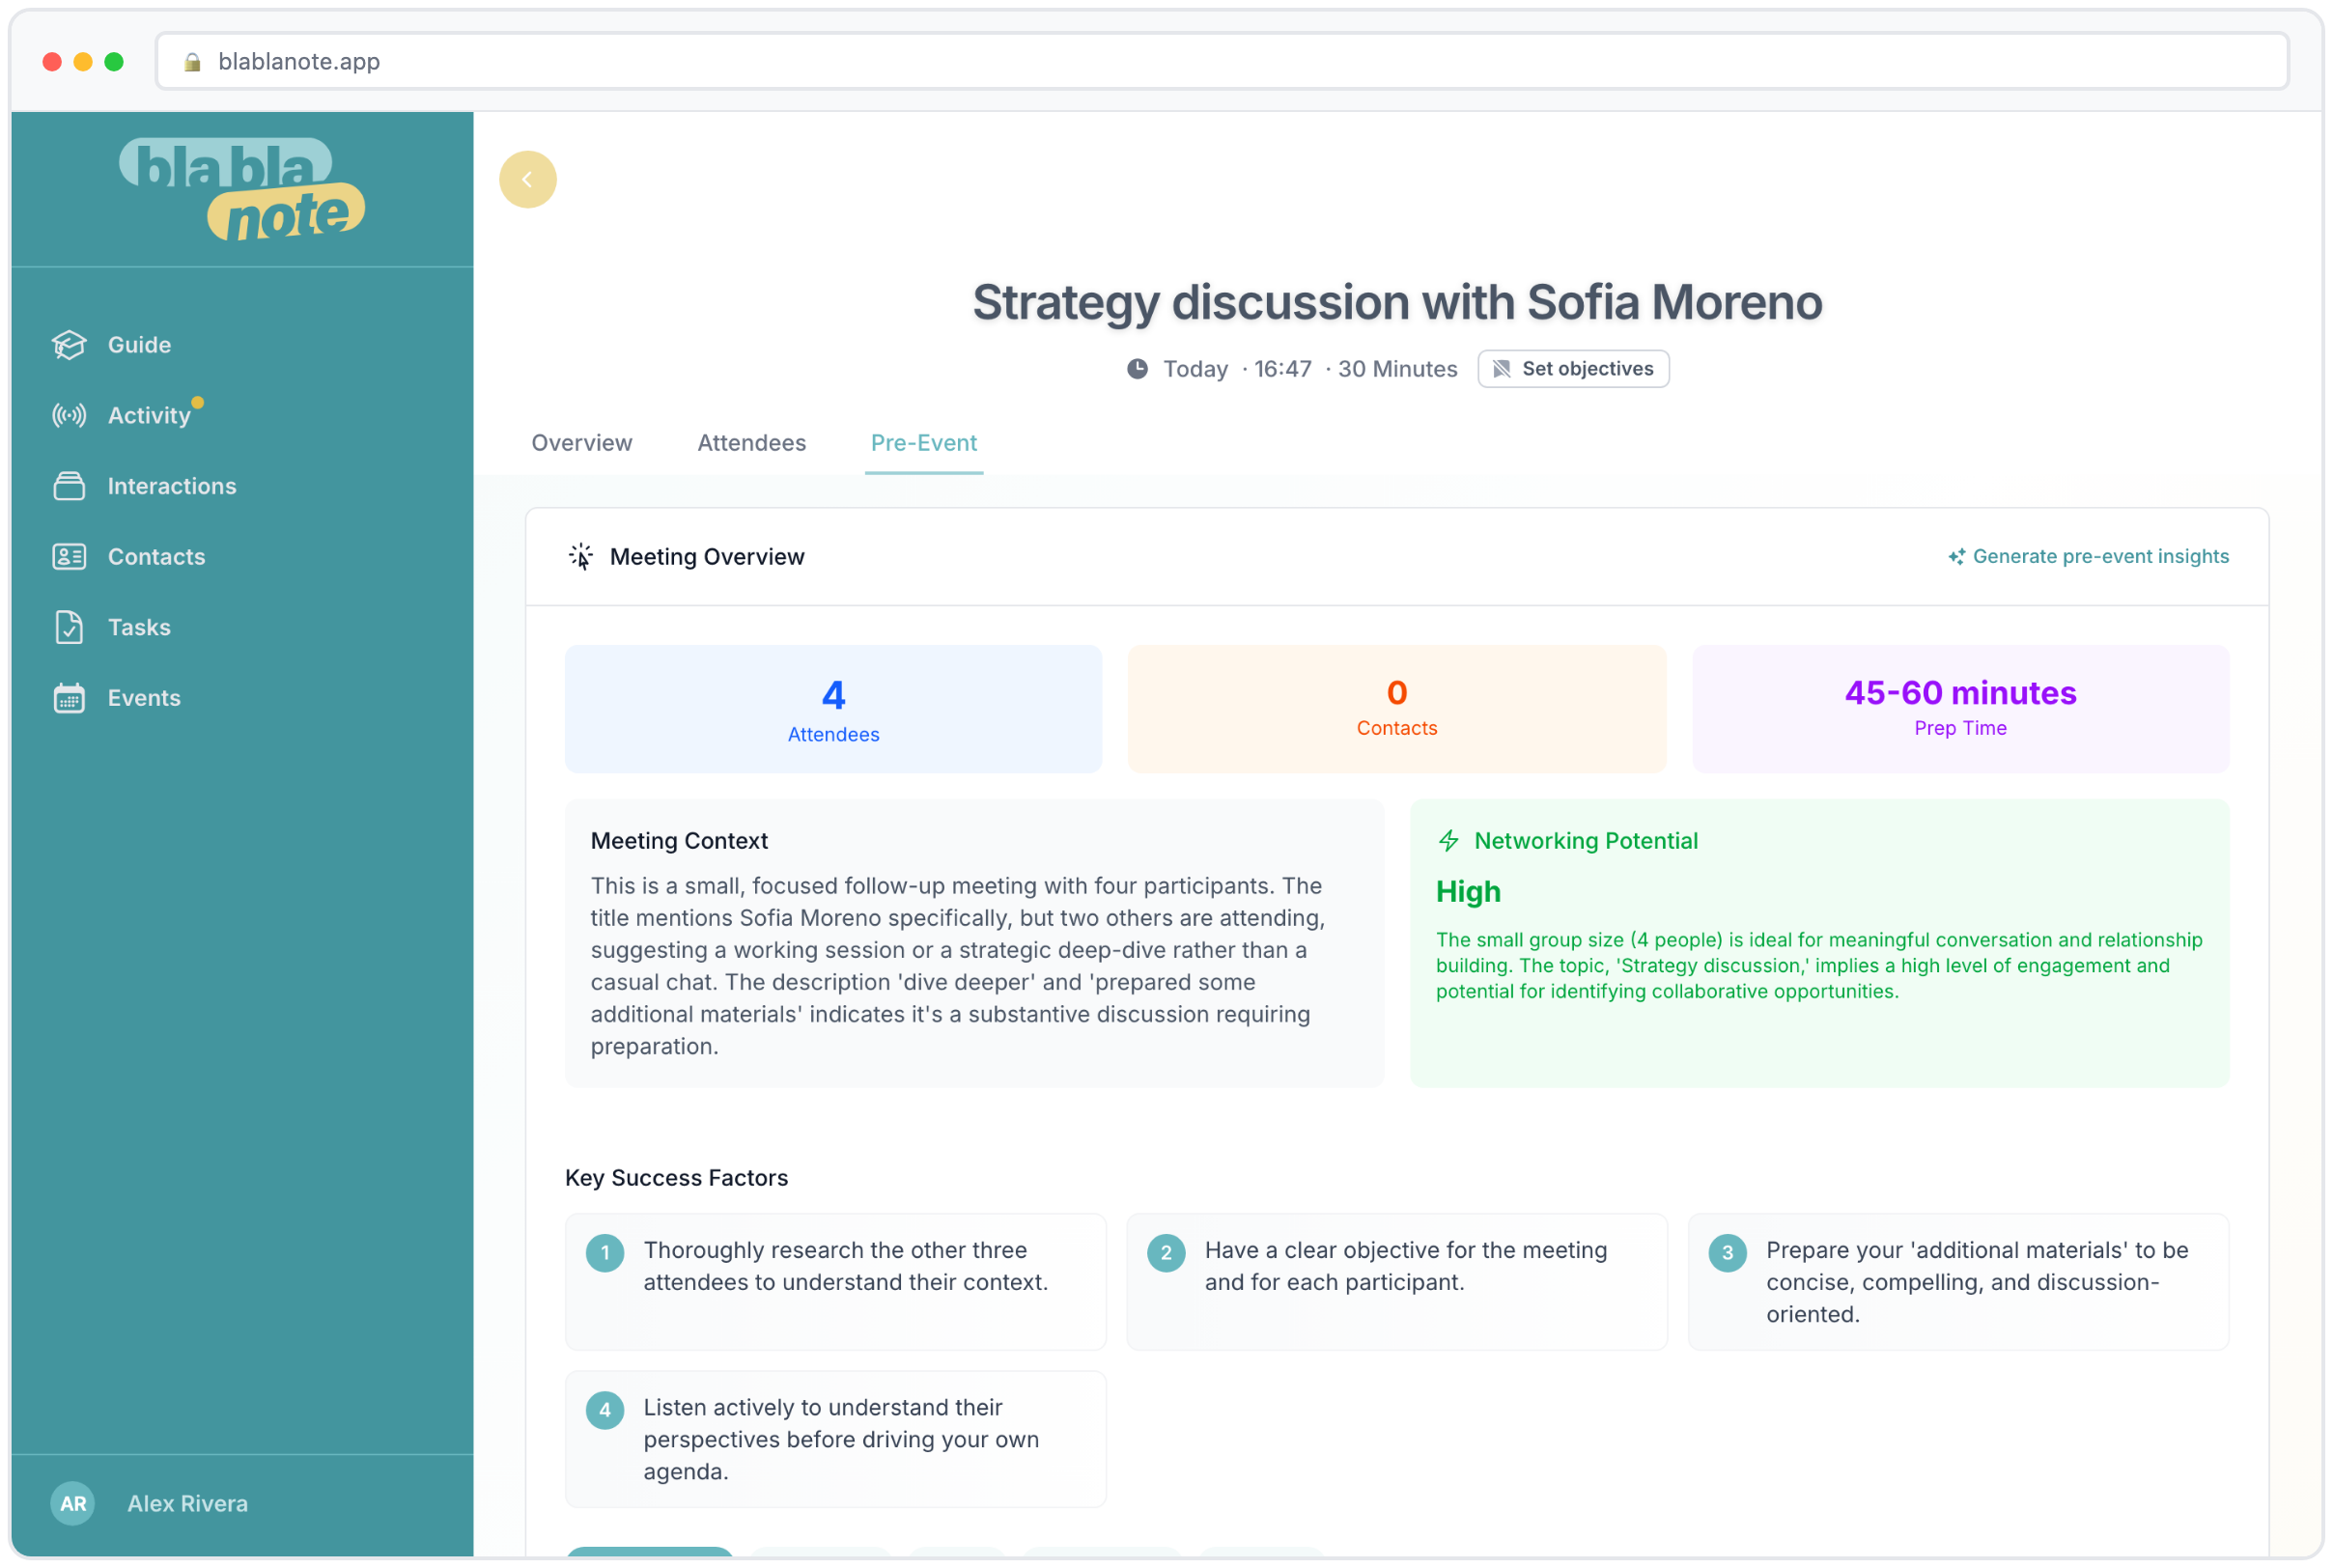Image resolution: width=2333 pixels, height=1568 pixels.
Task: Select the 0 Contacts stat card
Action: click(x=1396, y=708)
